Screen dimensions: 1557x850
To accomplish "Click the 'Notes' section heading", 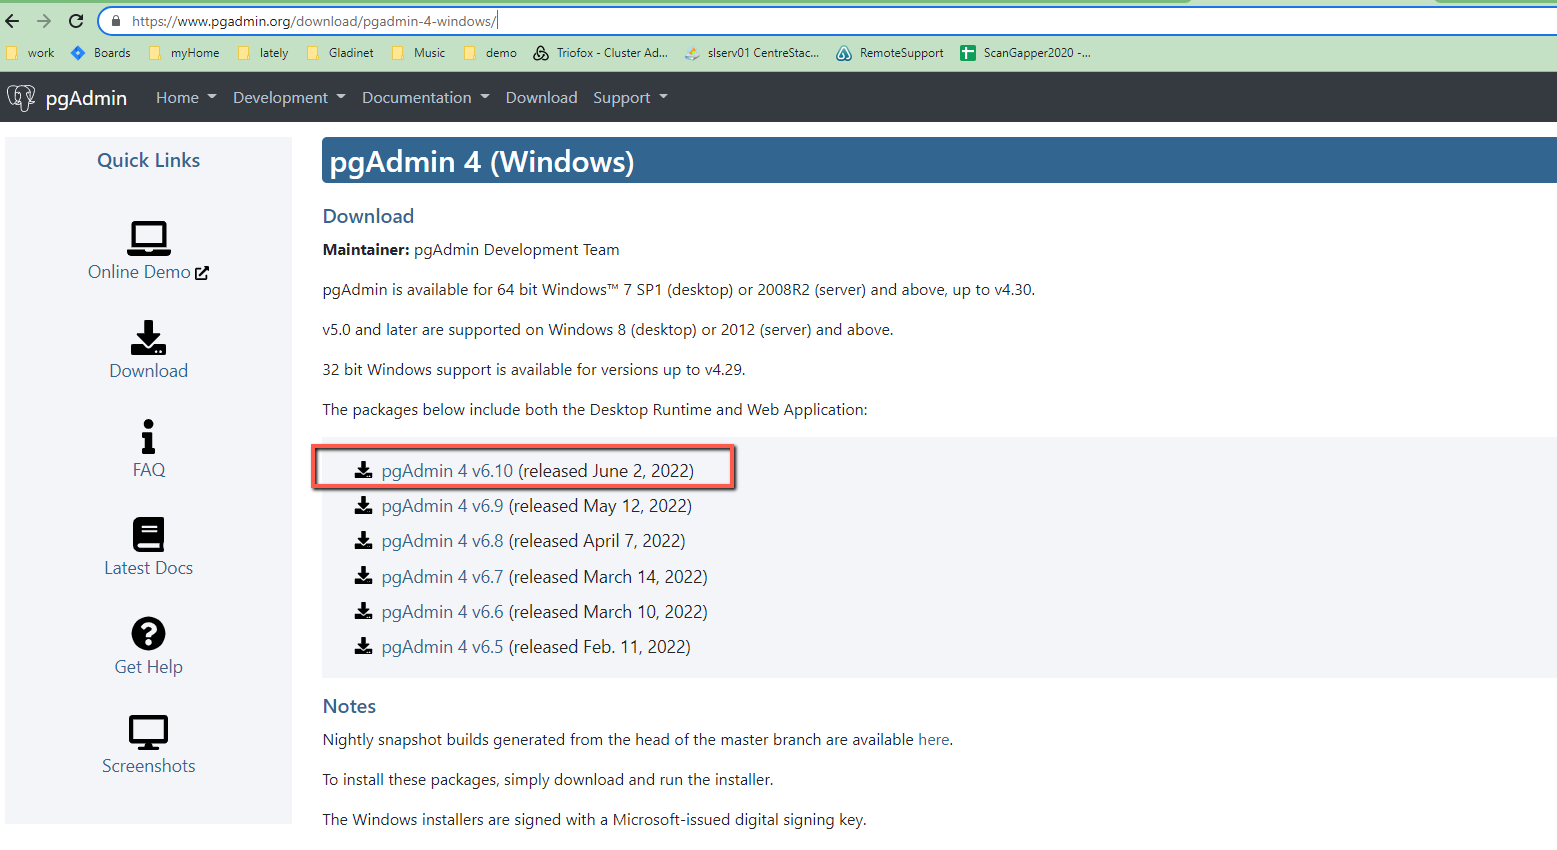I will (350, 706).
